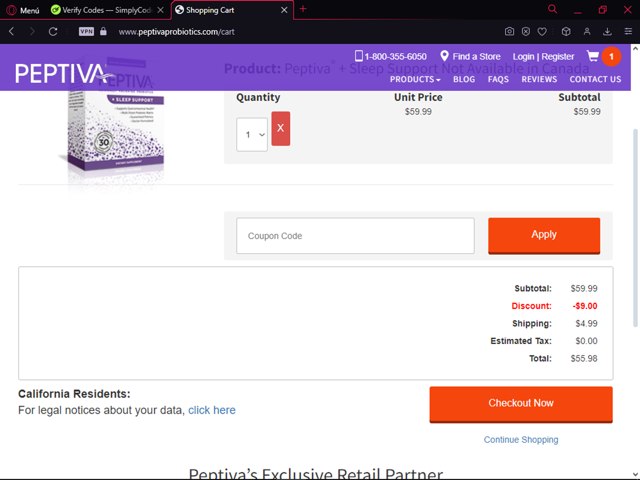Select the Total $55.98 value

click(584, 358)
